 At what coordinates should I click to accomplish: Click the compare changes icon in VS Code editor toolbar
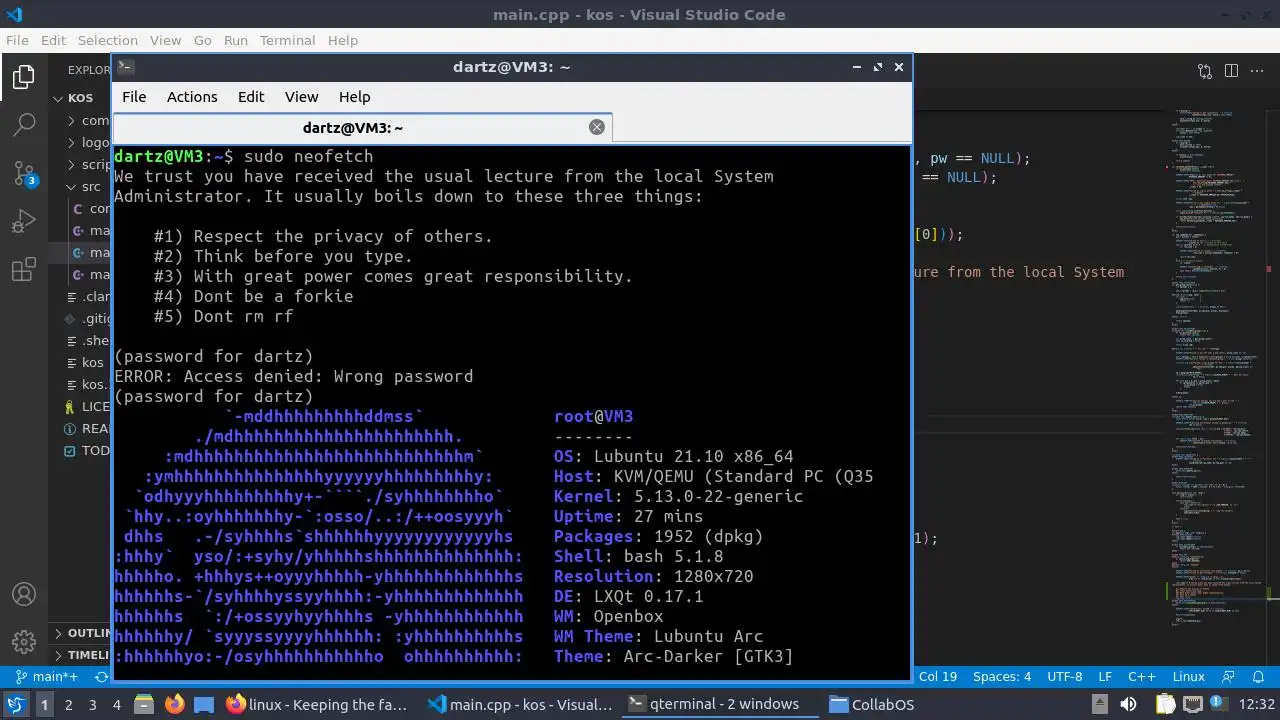(1205, 70)
